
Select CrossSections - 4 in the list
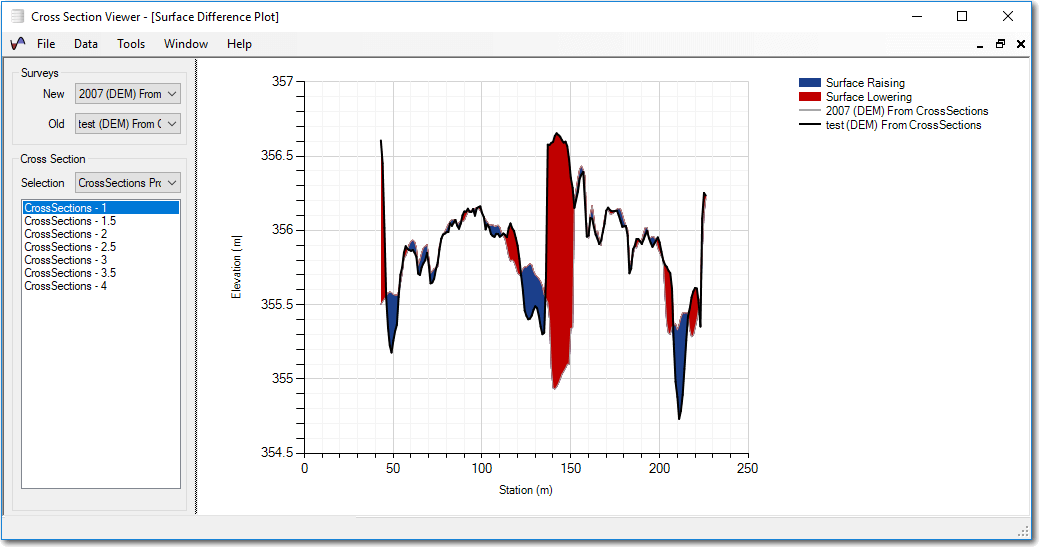[x=65, y=286]
